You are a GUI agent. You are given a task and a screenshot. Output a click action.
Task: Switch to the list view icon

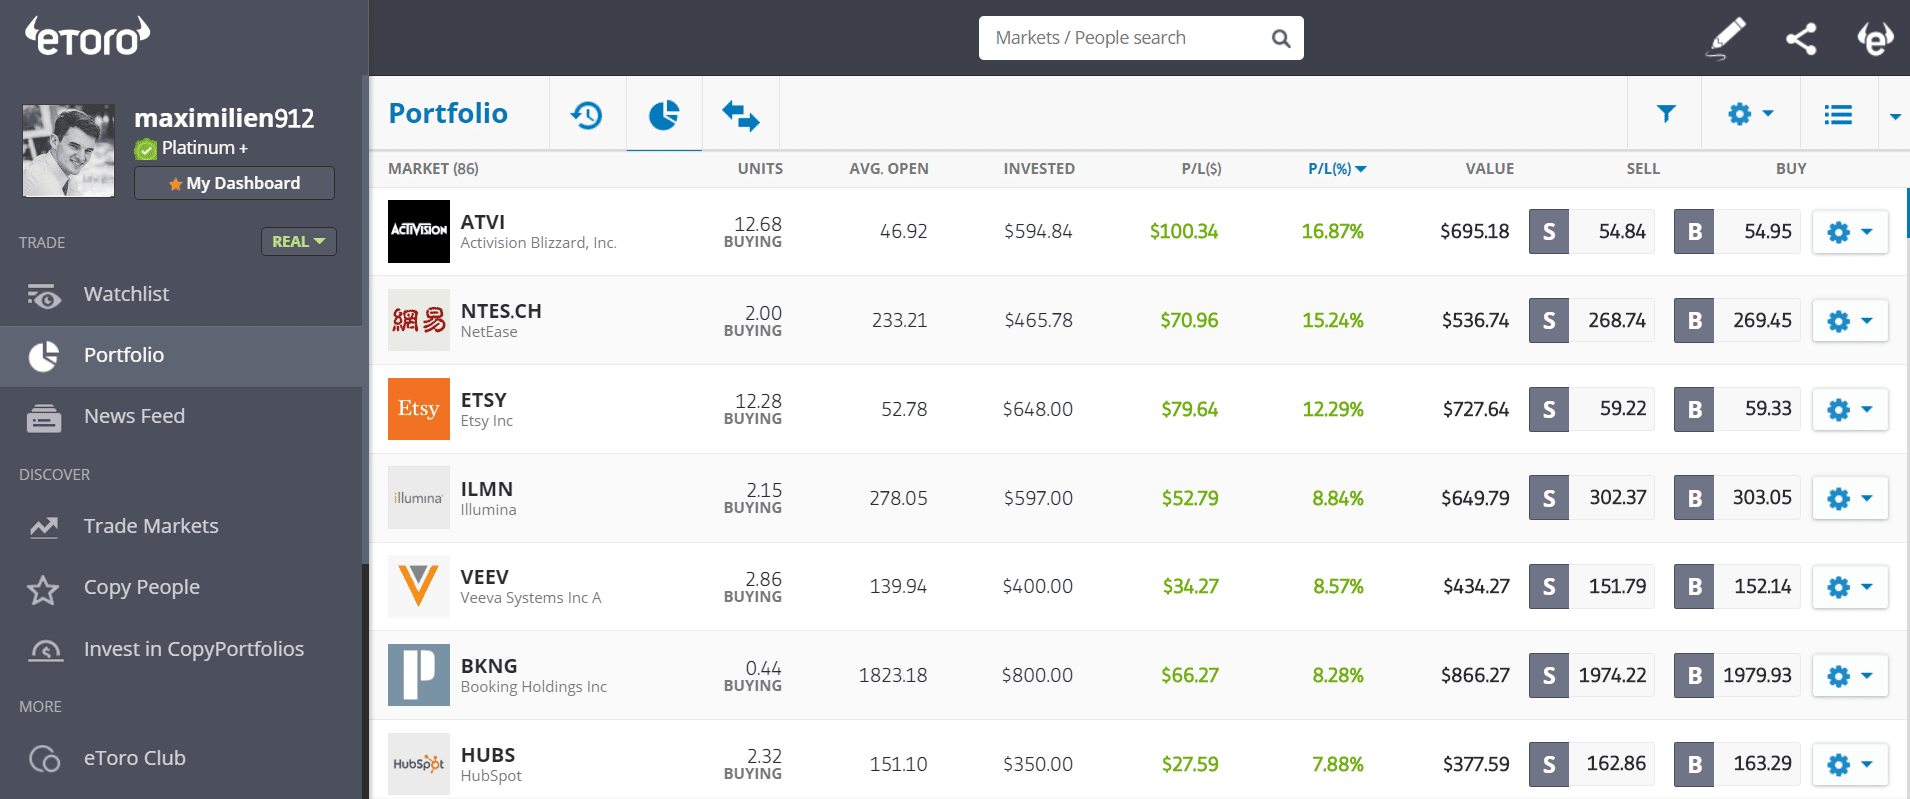coord(1838,115)
